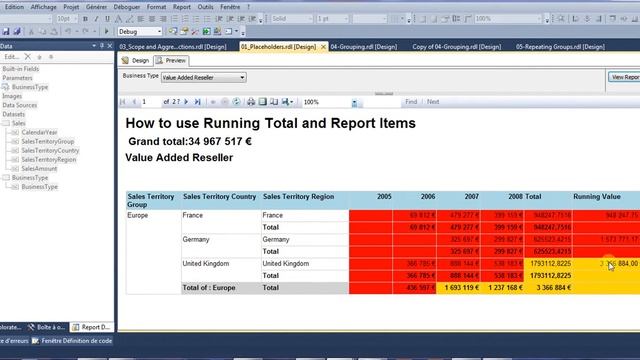Click the Save All icon
640x360 pixels.
(x=17, y=31)
